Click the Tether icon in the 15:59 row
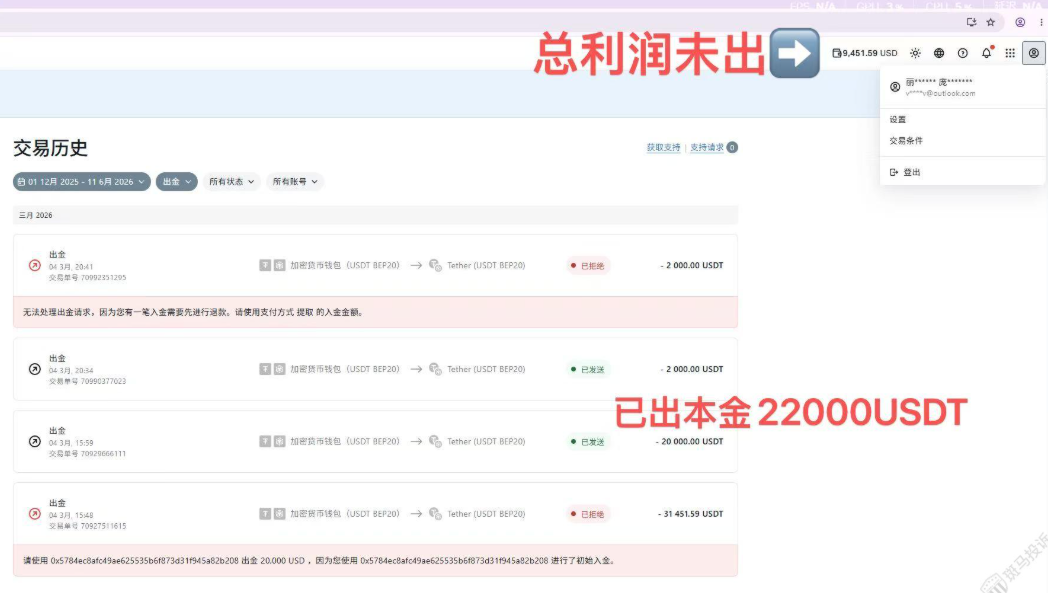1048x593 pixels. point(435,442)
